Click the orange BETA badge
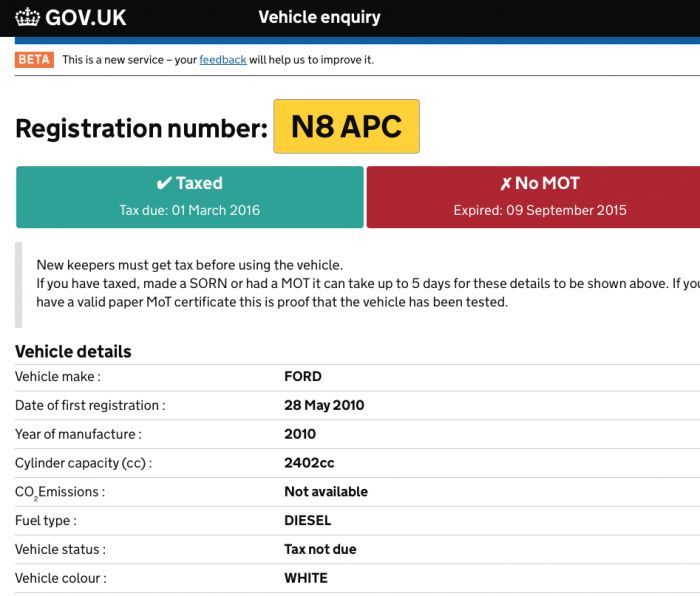700x596 pixels. pos(34,59)
